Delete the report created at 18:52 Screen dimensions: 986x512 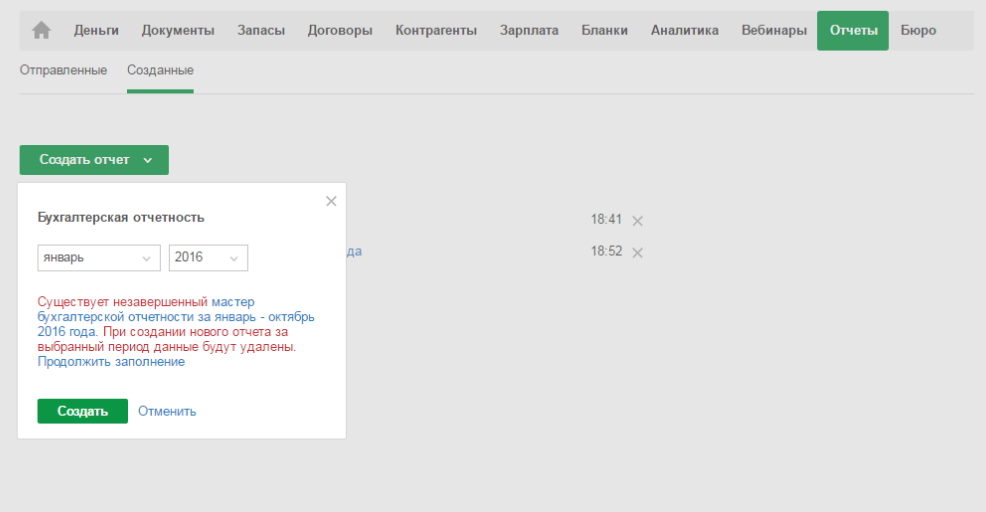point(638,253)
